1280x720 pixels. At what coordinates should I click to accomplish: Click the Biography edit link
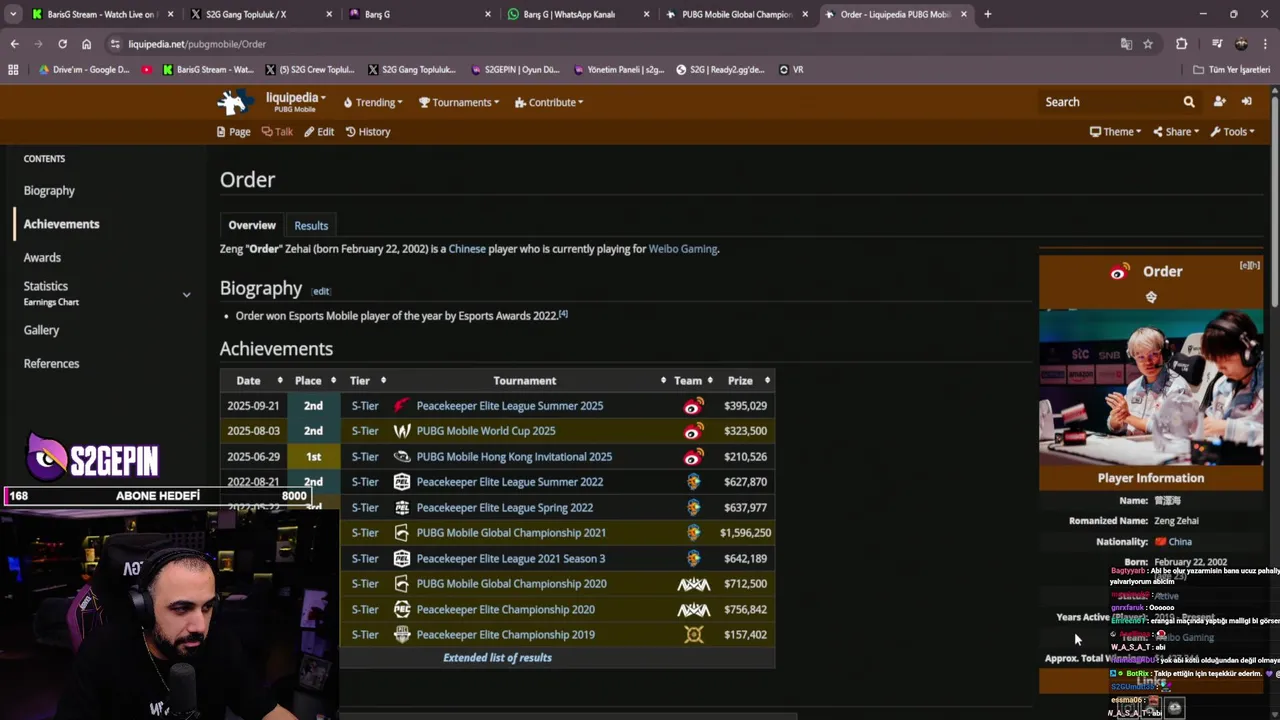[321, 291]
